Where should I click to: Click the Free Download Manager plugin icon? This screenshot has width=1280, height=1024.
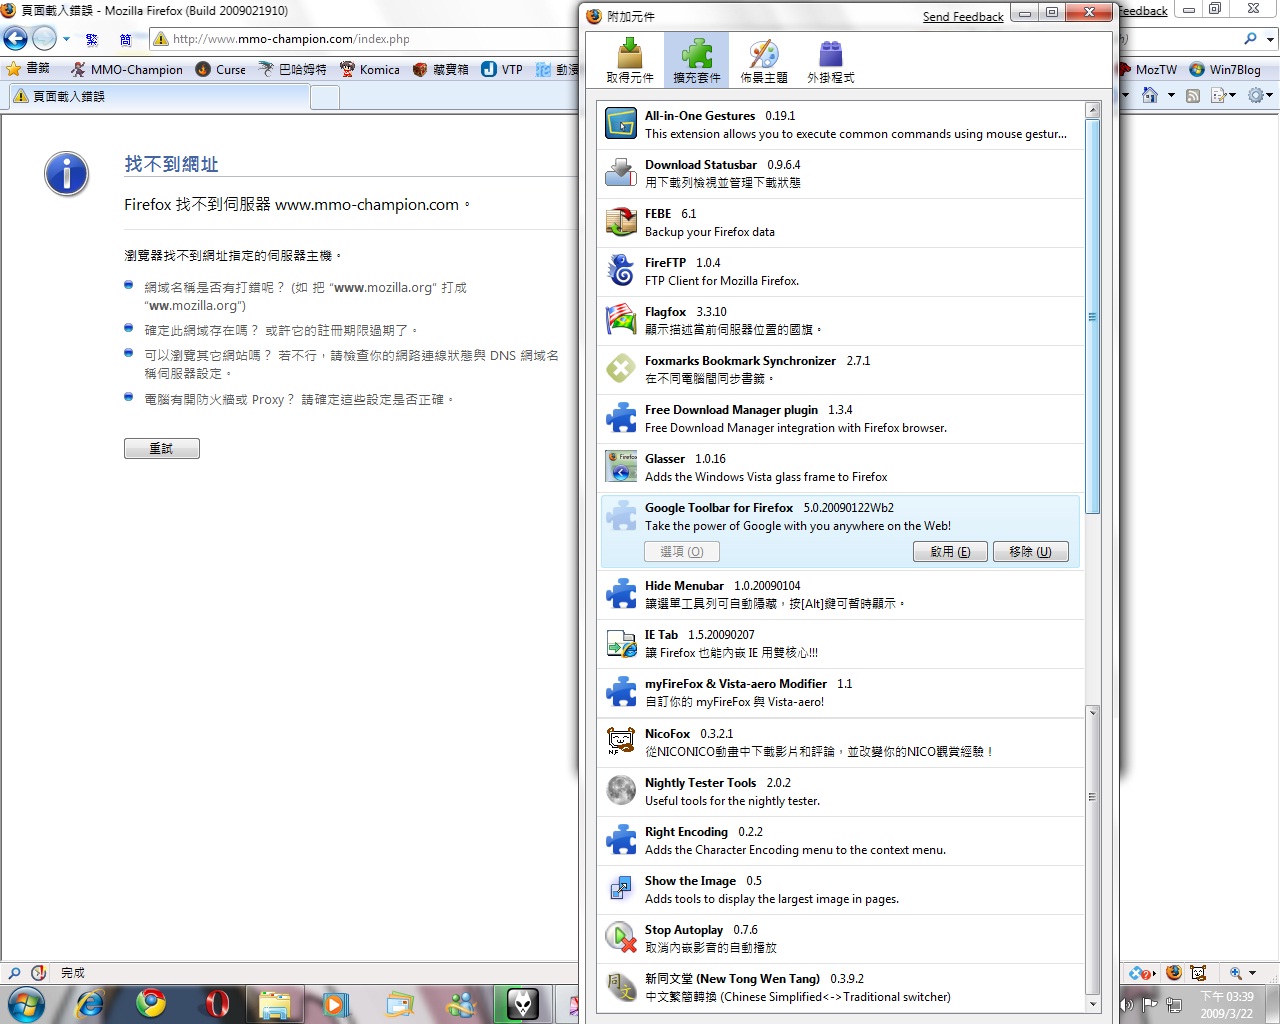click(x=621, y=418)
